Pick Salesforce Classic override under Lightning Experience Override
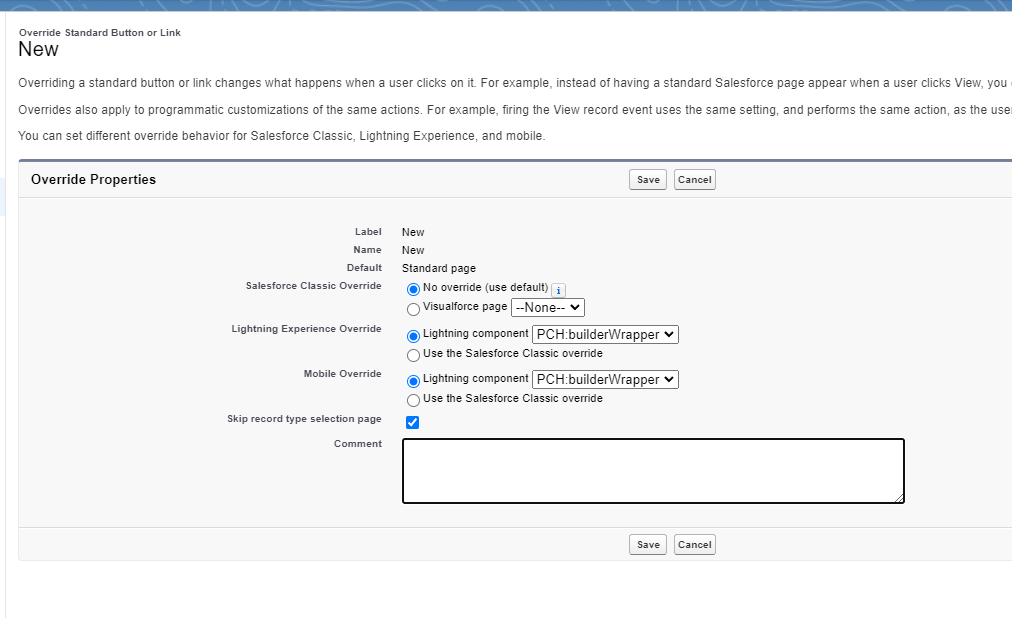This screenshot has width=1012, height=618. (x=414, y=355)
